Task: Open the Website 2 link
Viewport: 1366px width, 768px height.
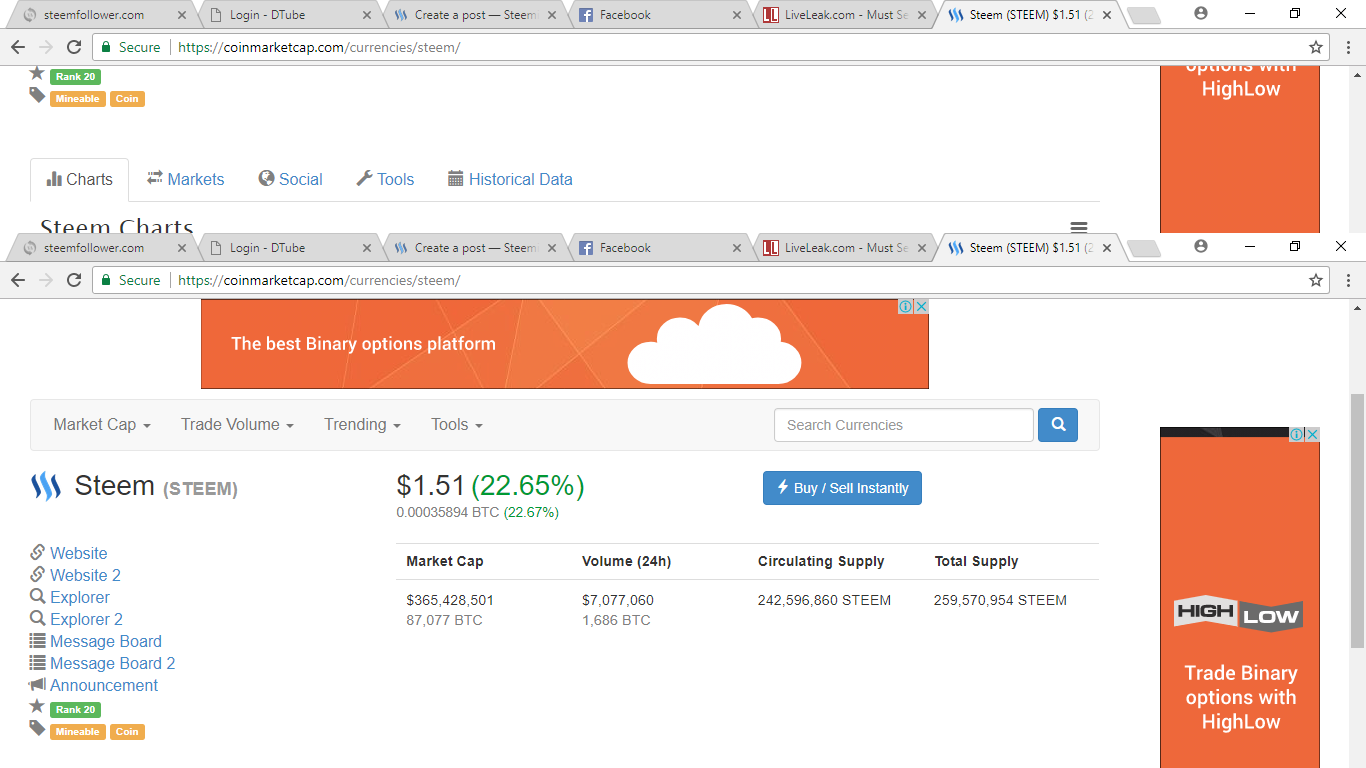Action: click(x=85, y=575)
